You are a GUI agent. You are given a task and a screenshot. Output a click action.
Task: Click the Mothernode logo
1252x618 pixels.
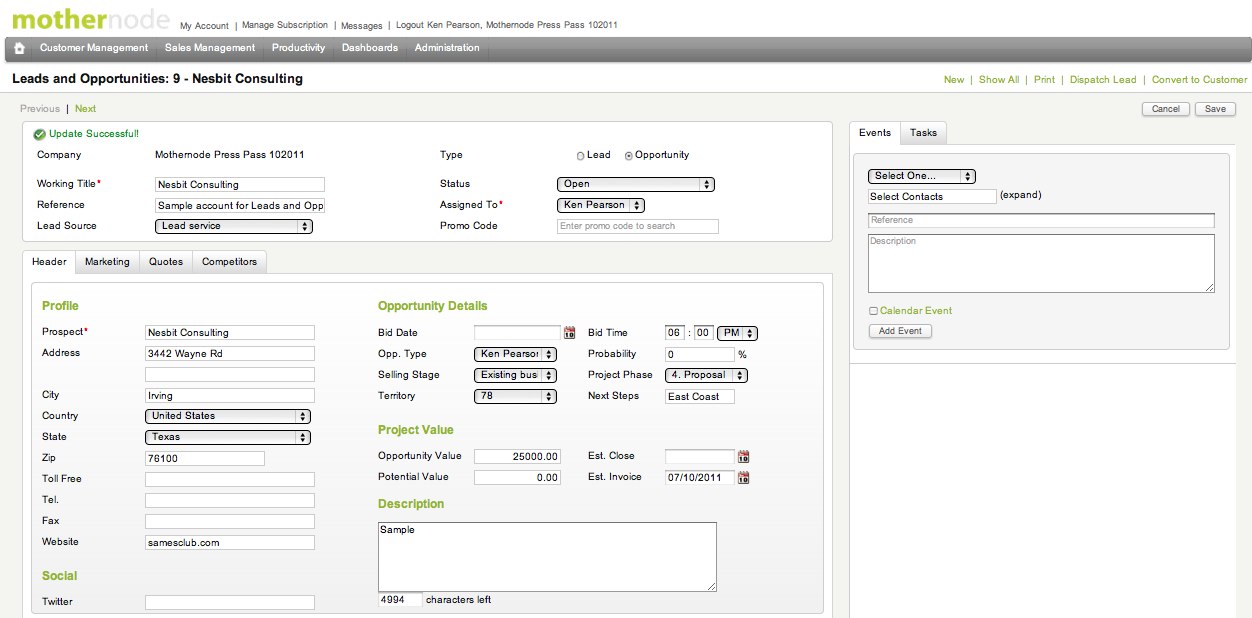coord(88,20)
